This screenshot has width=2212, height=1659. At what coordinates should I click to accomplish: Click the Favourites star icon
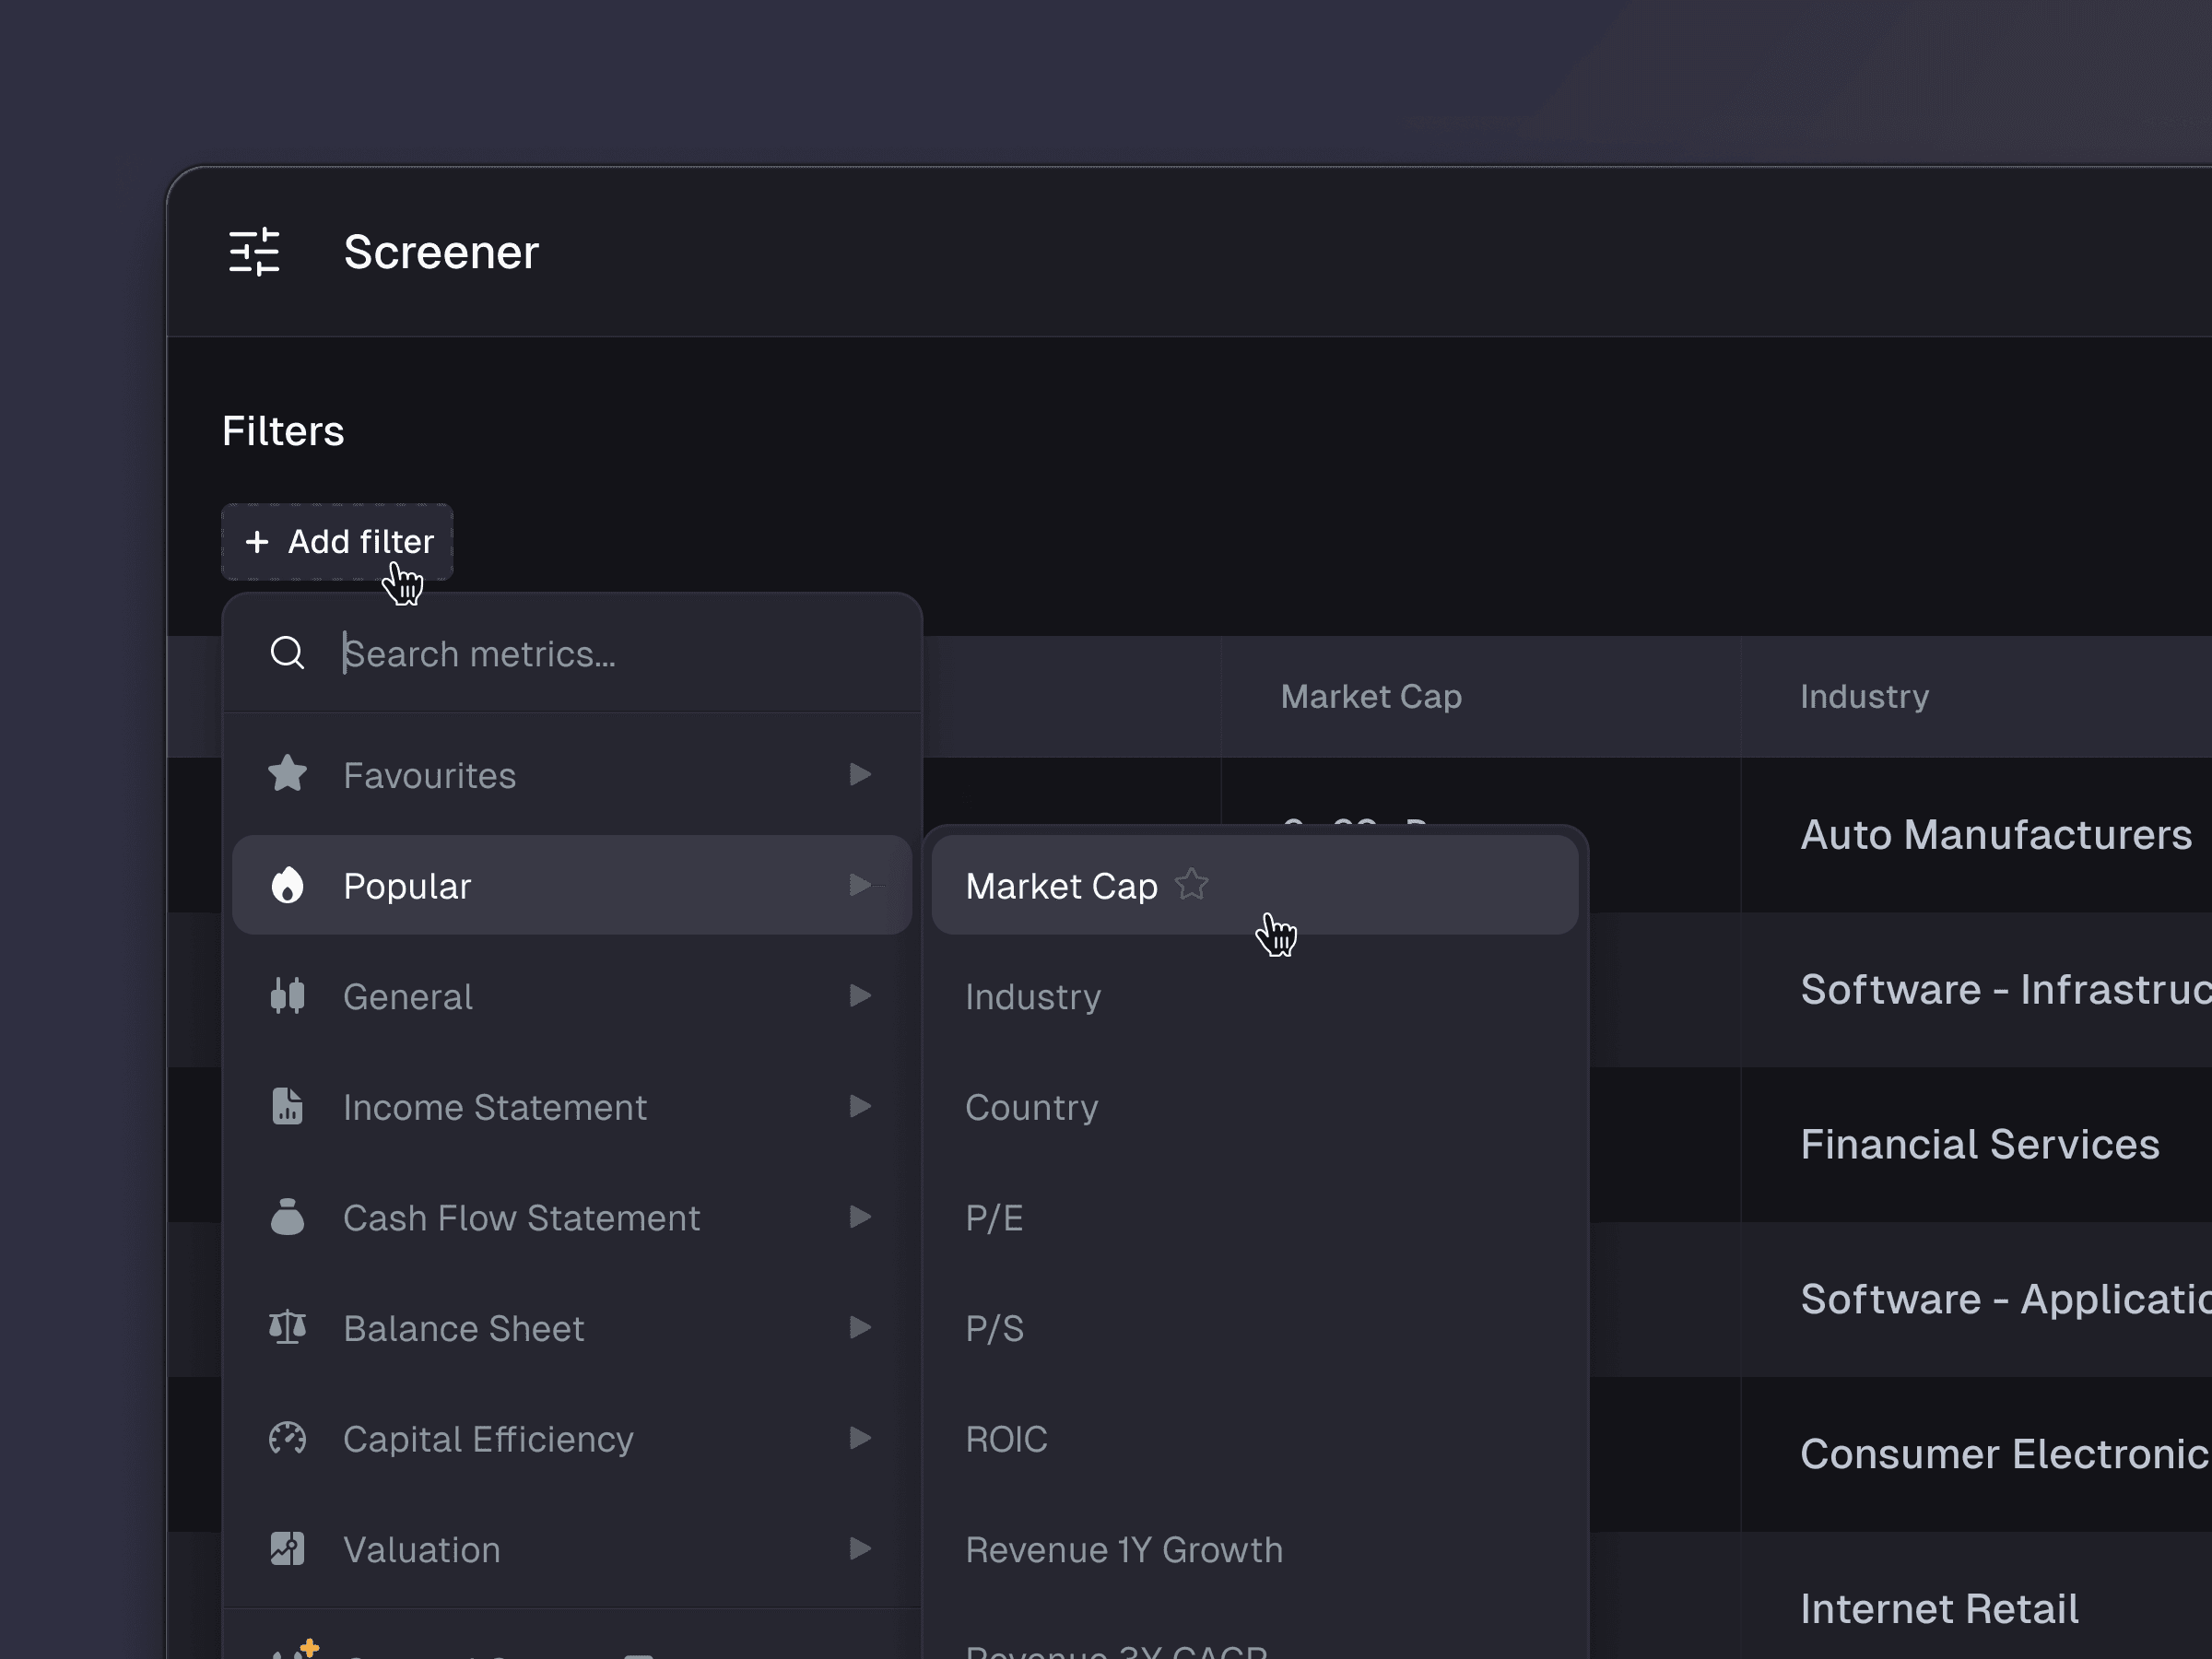coord(287,774)
